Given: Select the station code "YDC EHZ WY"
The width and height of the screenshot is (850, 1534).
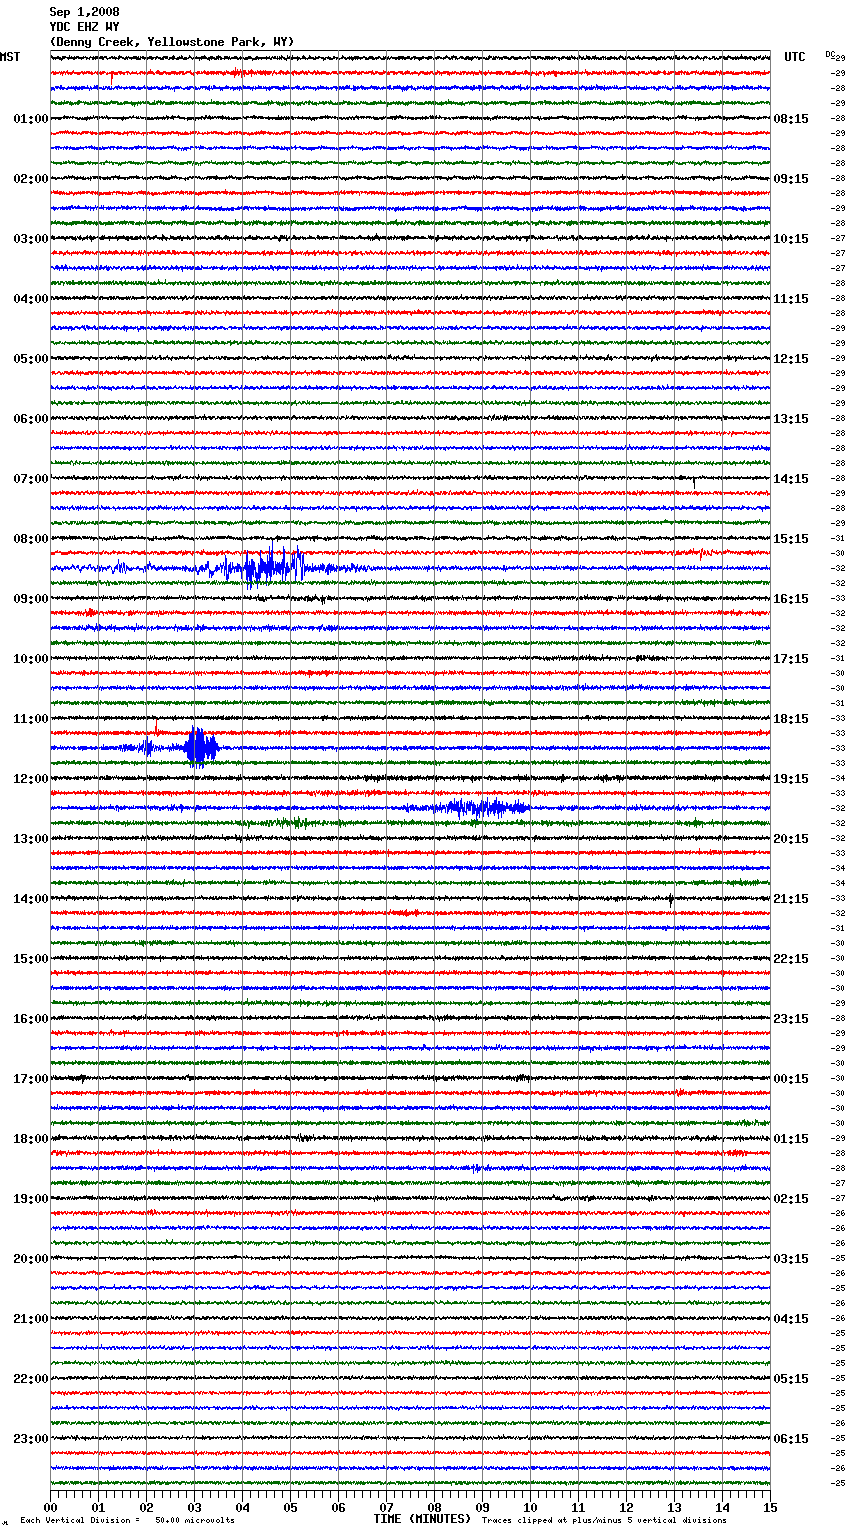Looking at the screenshot, I should [84, 27].
